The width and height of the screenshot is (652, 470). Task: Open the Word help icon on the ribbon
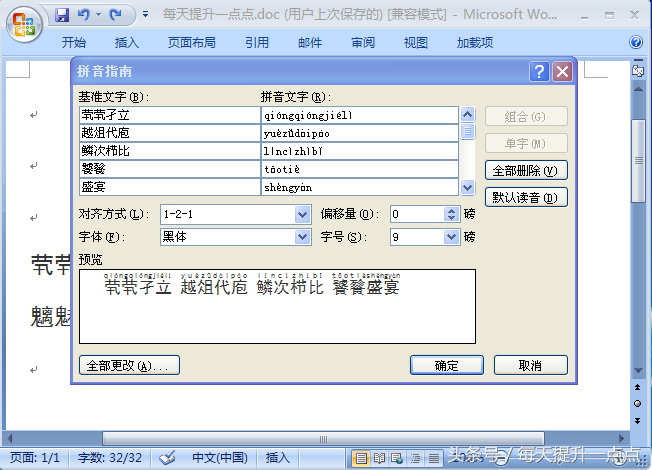pyautogui.click(x=636, y=42)
